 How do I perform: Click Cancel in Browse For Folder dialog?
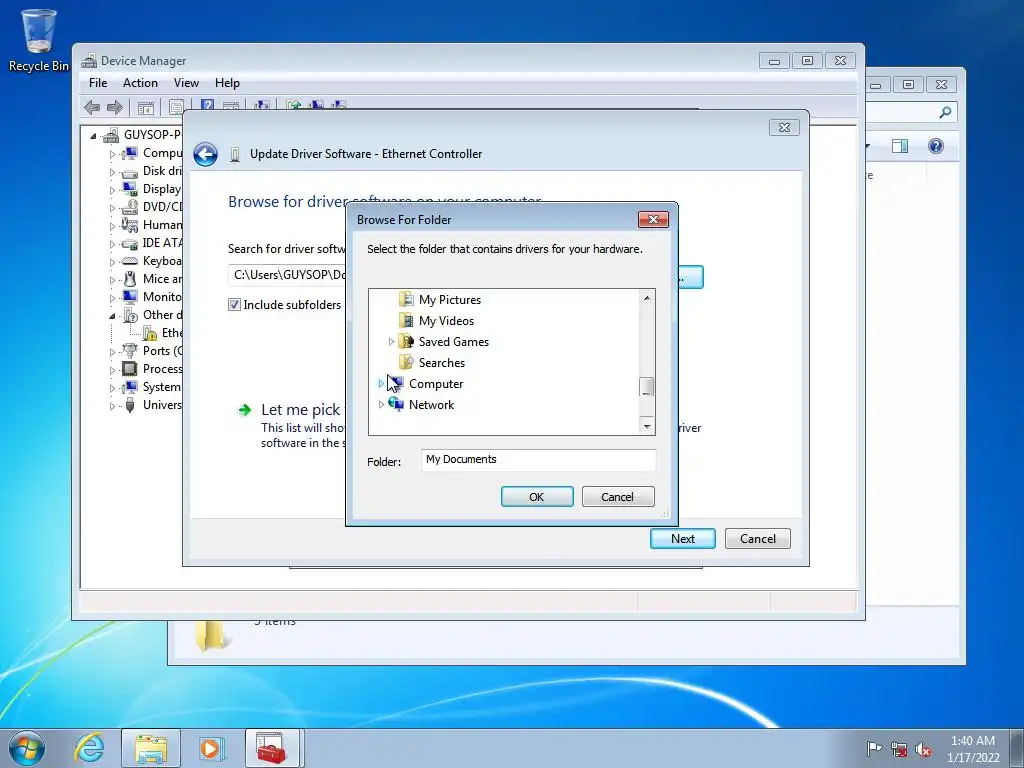pyautogui.click(x=617, y=497)
